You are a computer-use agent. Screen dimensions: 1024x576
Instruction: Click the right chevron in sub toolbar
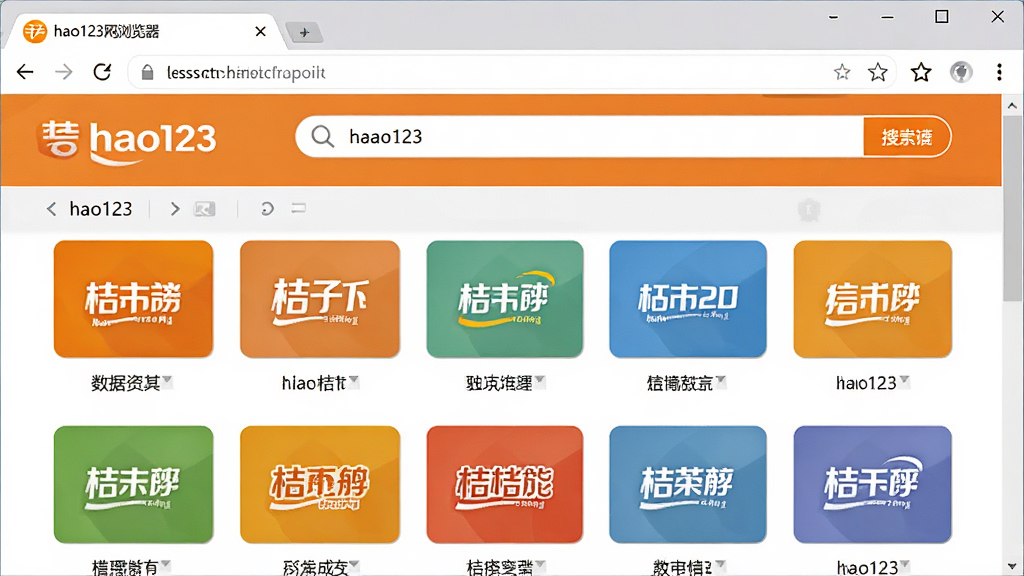[174, 208]
